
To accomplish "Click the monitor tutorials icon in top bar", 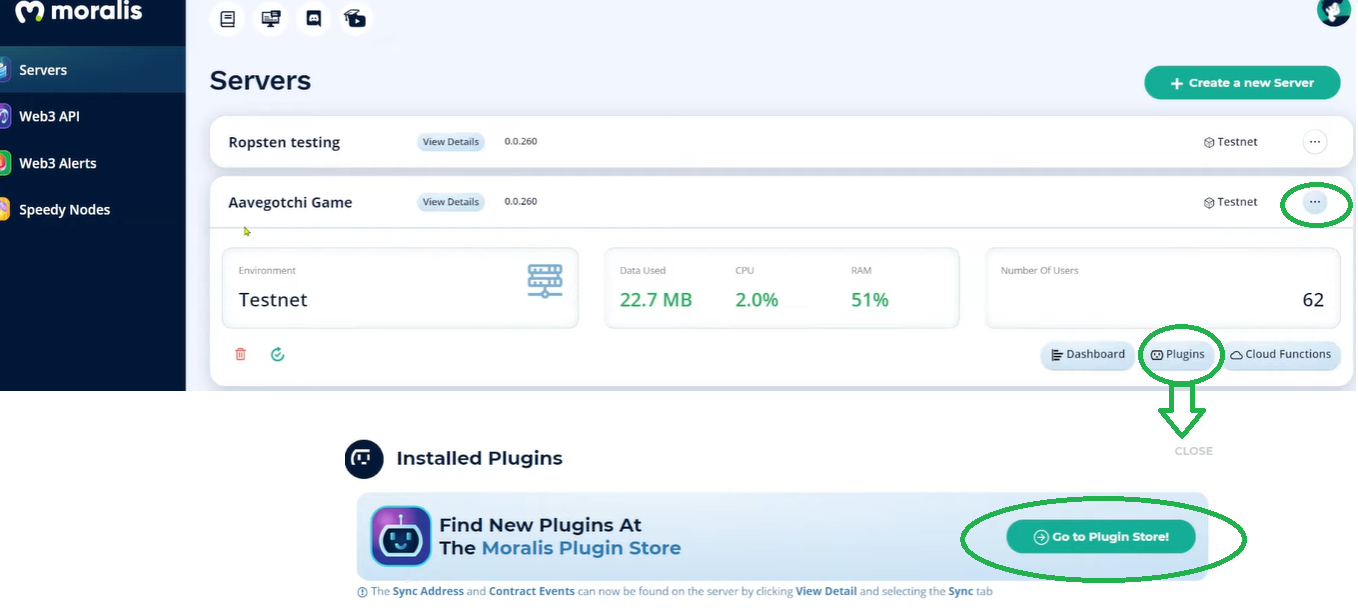I will point(270,18).
